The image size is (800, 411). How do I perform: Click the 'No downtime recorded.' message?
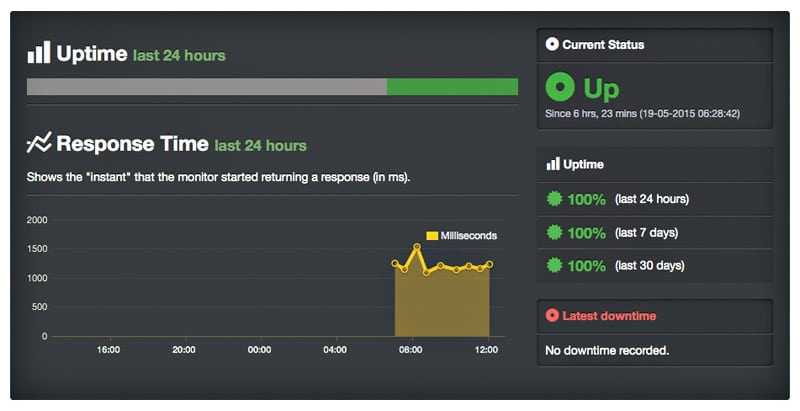pyautogui.click(x=607, y=351)
